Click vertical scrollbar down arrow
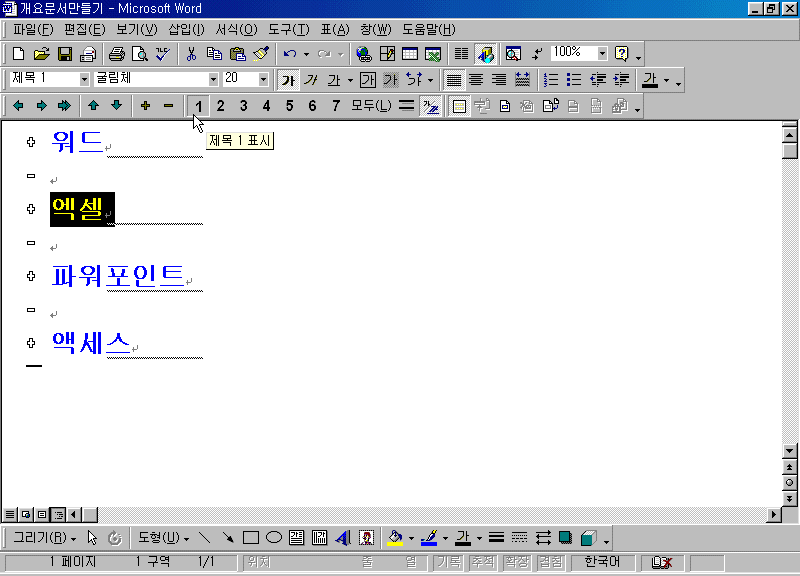The image size is (800, 576). click(789, 451)
